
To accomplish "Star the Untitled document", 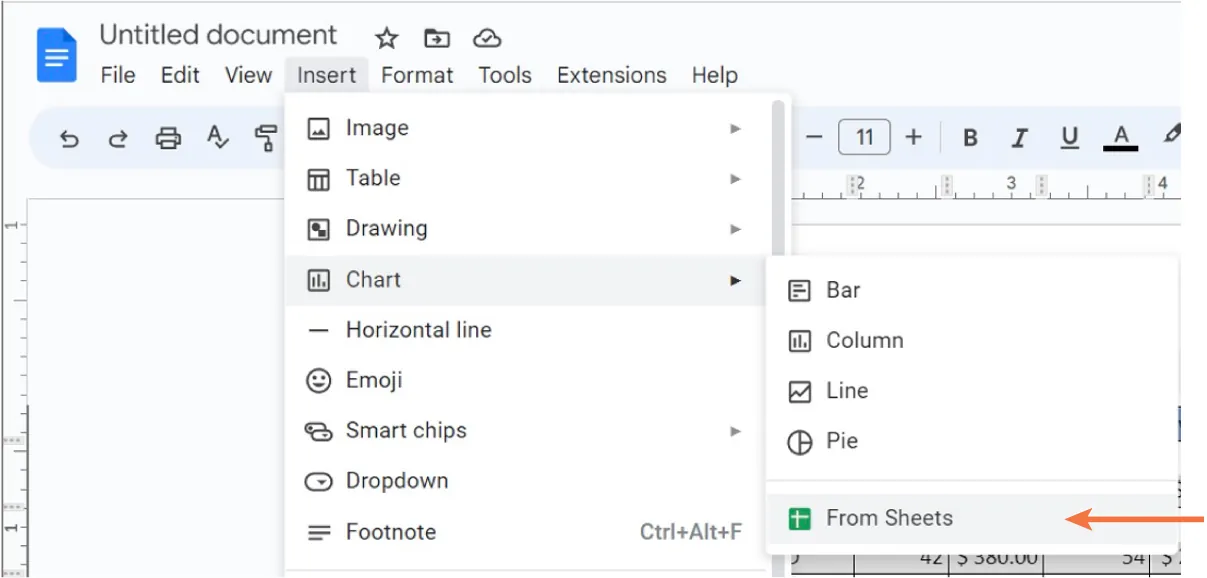I will (x=386, y=39).
